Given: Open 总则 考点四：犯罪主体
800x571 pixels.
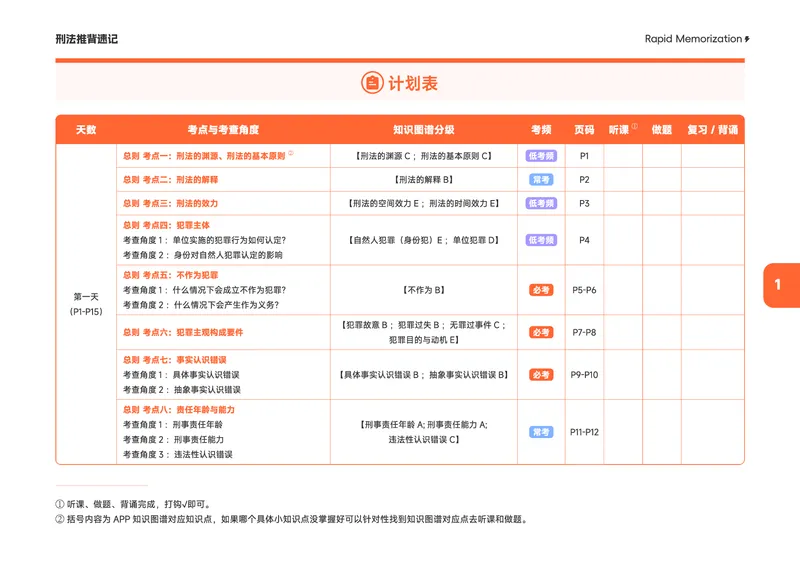Looking at the screenshot, I should pyautogui.click(x=166, y=225).
